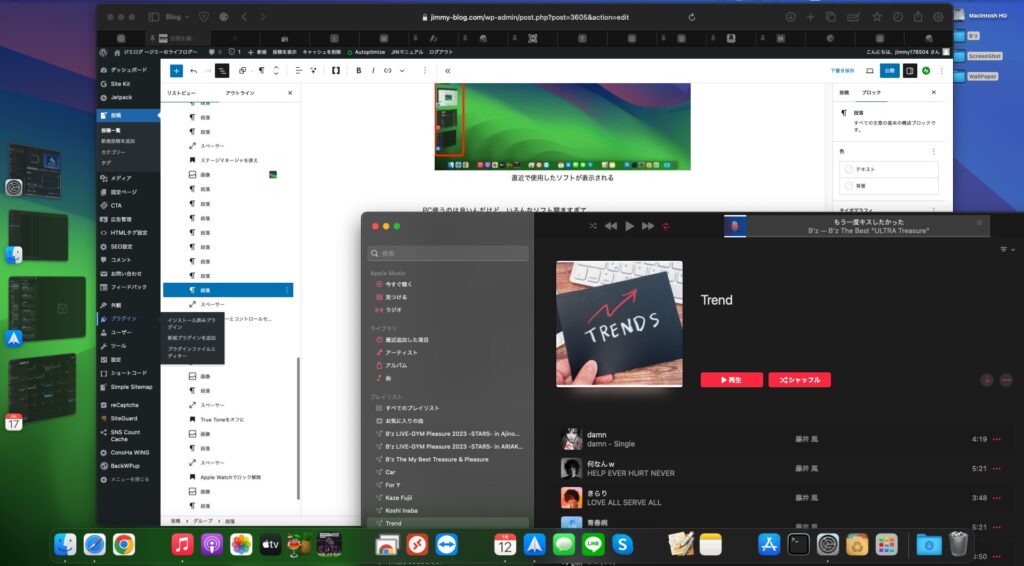Skip to next track in Music
This screenshot has height=566, width=1024.
pos(648,226)
